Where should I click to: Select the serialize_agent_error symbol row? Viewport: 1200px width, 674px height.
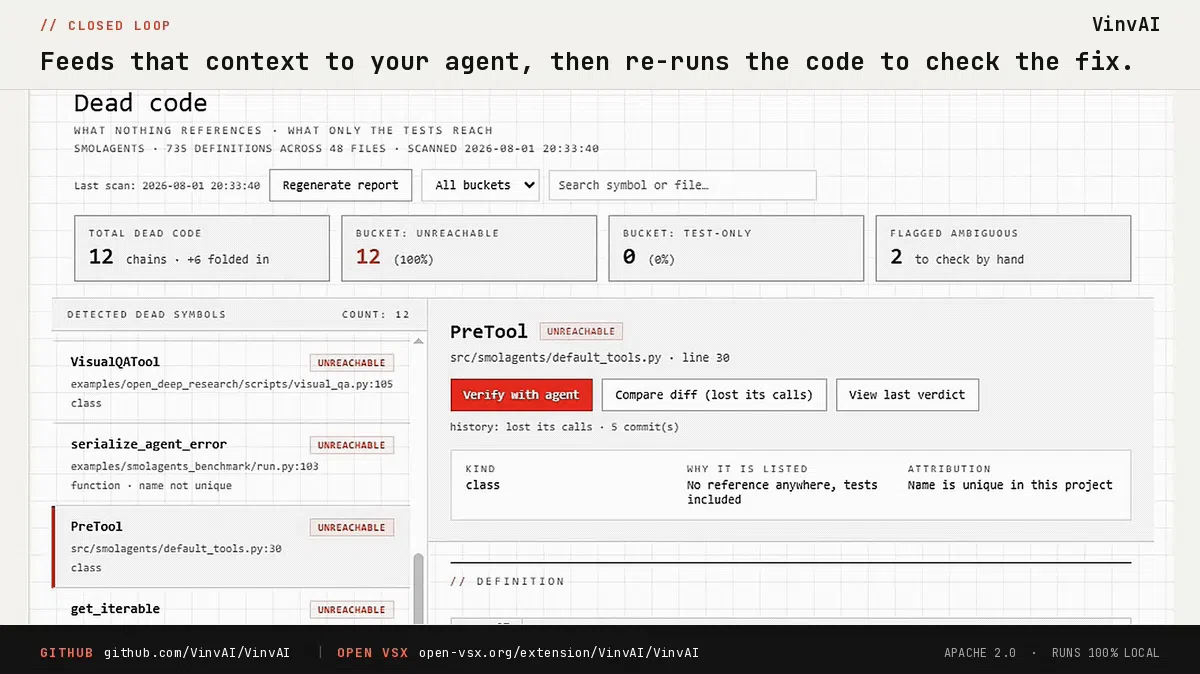(x=231, y=464)
